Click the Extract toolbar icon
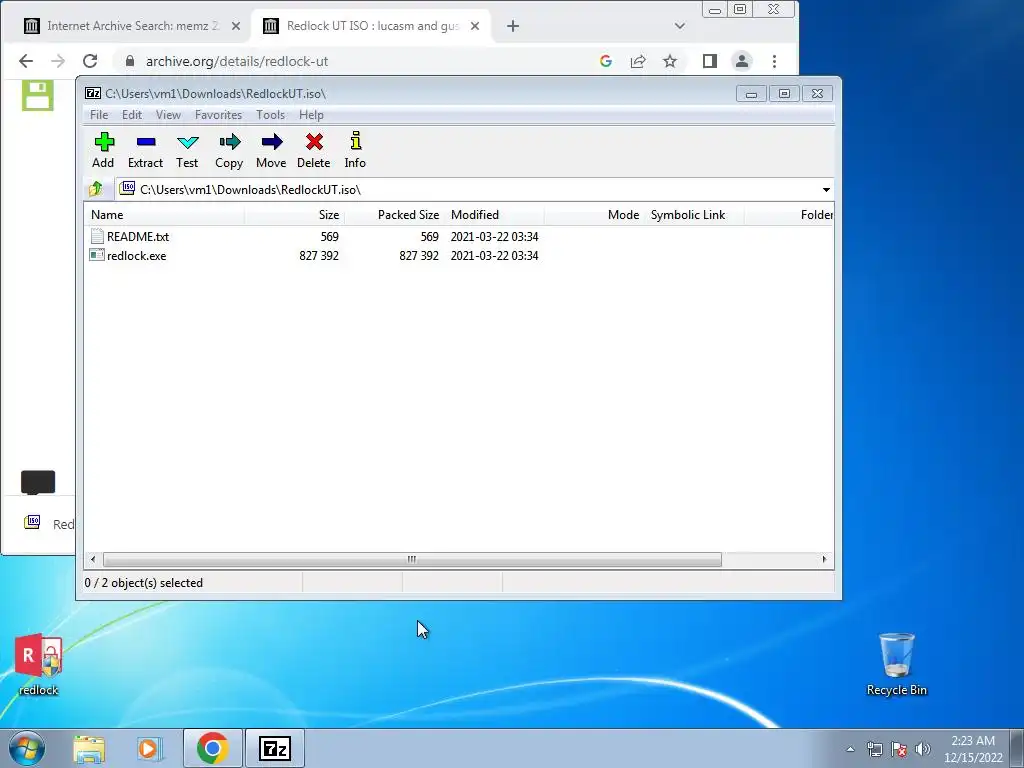1024x768 pixels. tap(145, 150)
